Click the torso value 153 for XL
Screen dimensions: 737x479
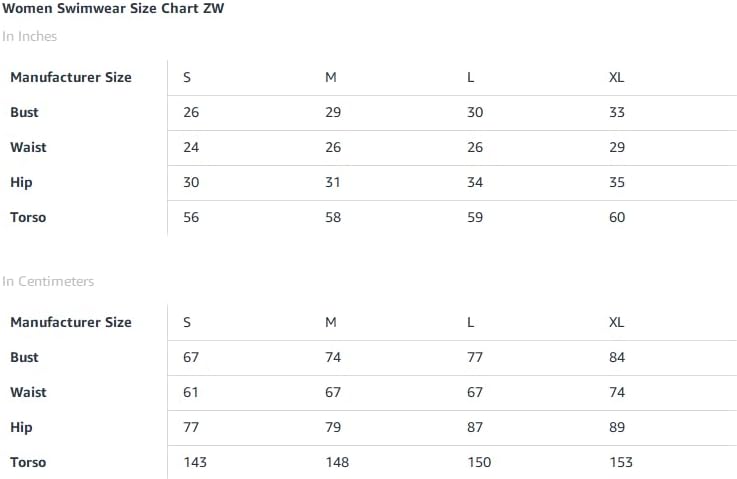tap(621, 462)
